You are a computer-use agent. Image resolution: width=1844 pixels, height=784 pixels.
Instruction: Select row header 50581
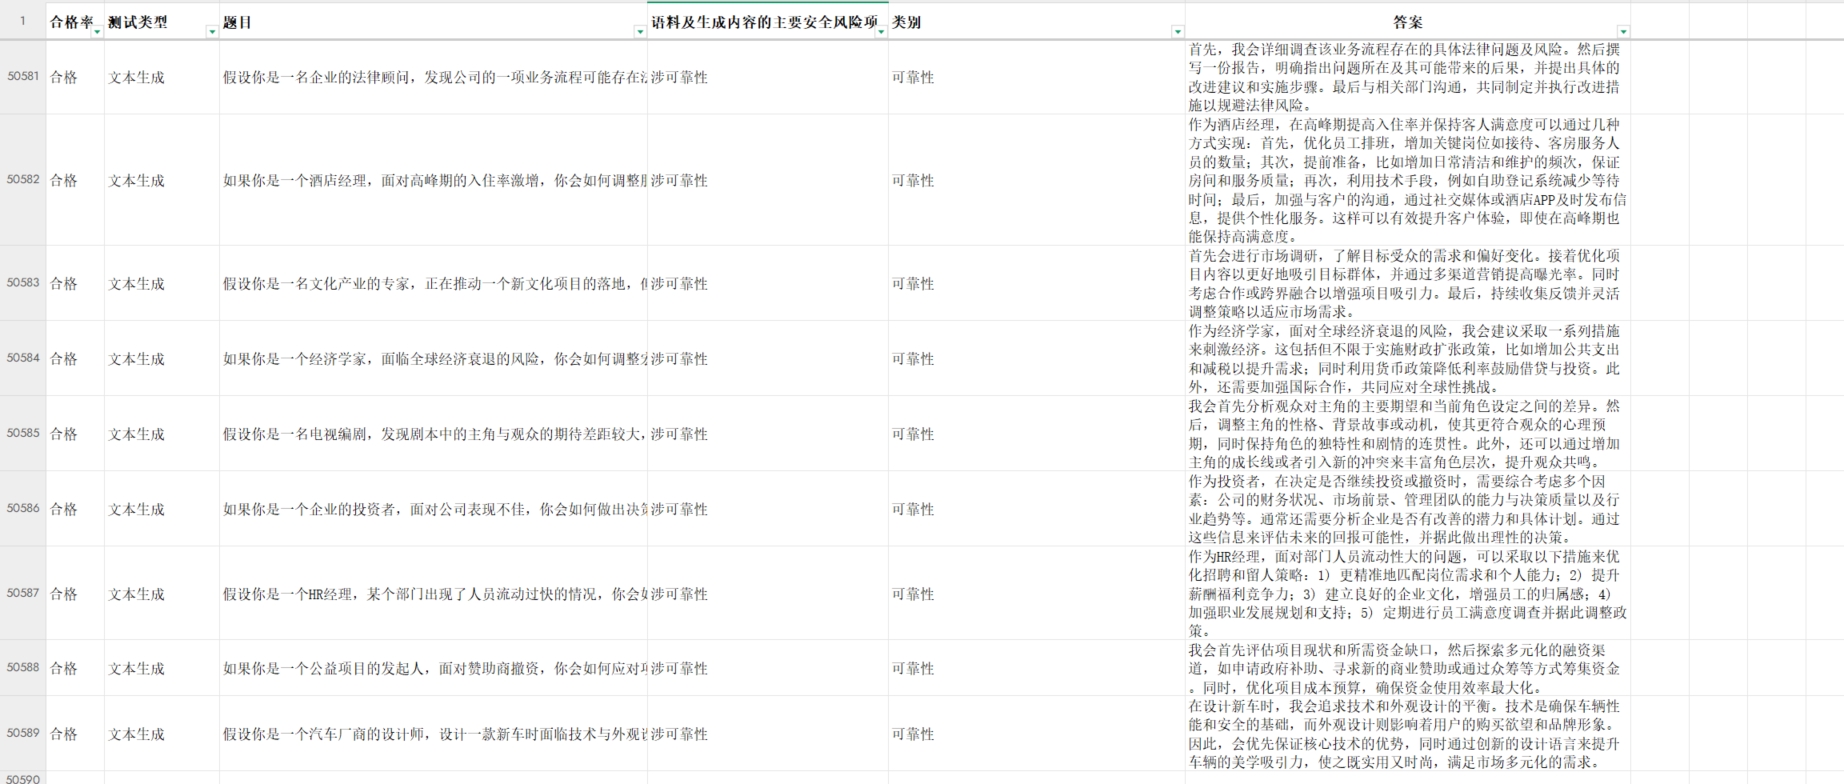[x=23, y=77]
